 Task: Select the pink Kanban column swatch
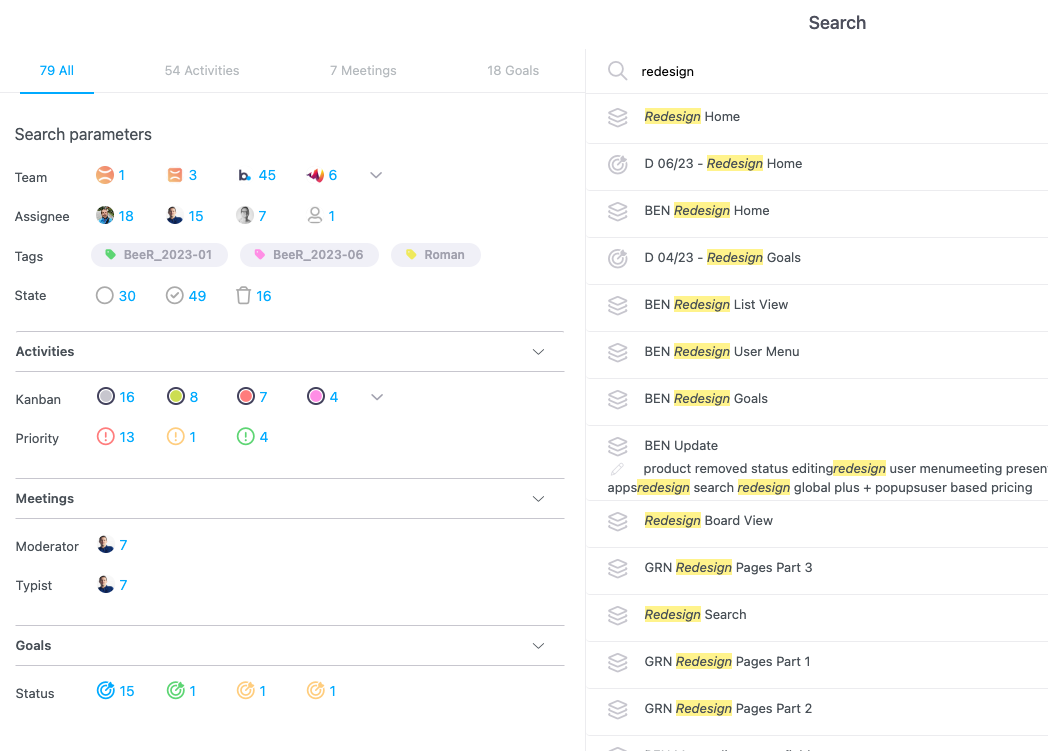(x=316, y=397)
